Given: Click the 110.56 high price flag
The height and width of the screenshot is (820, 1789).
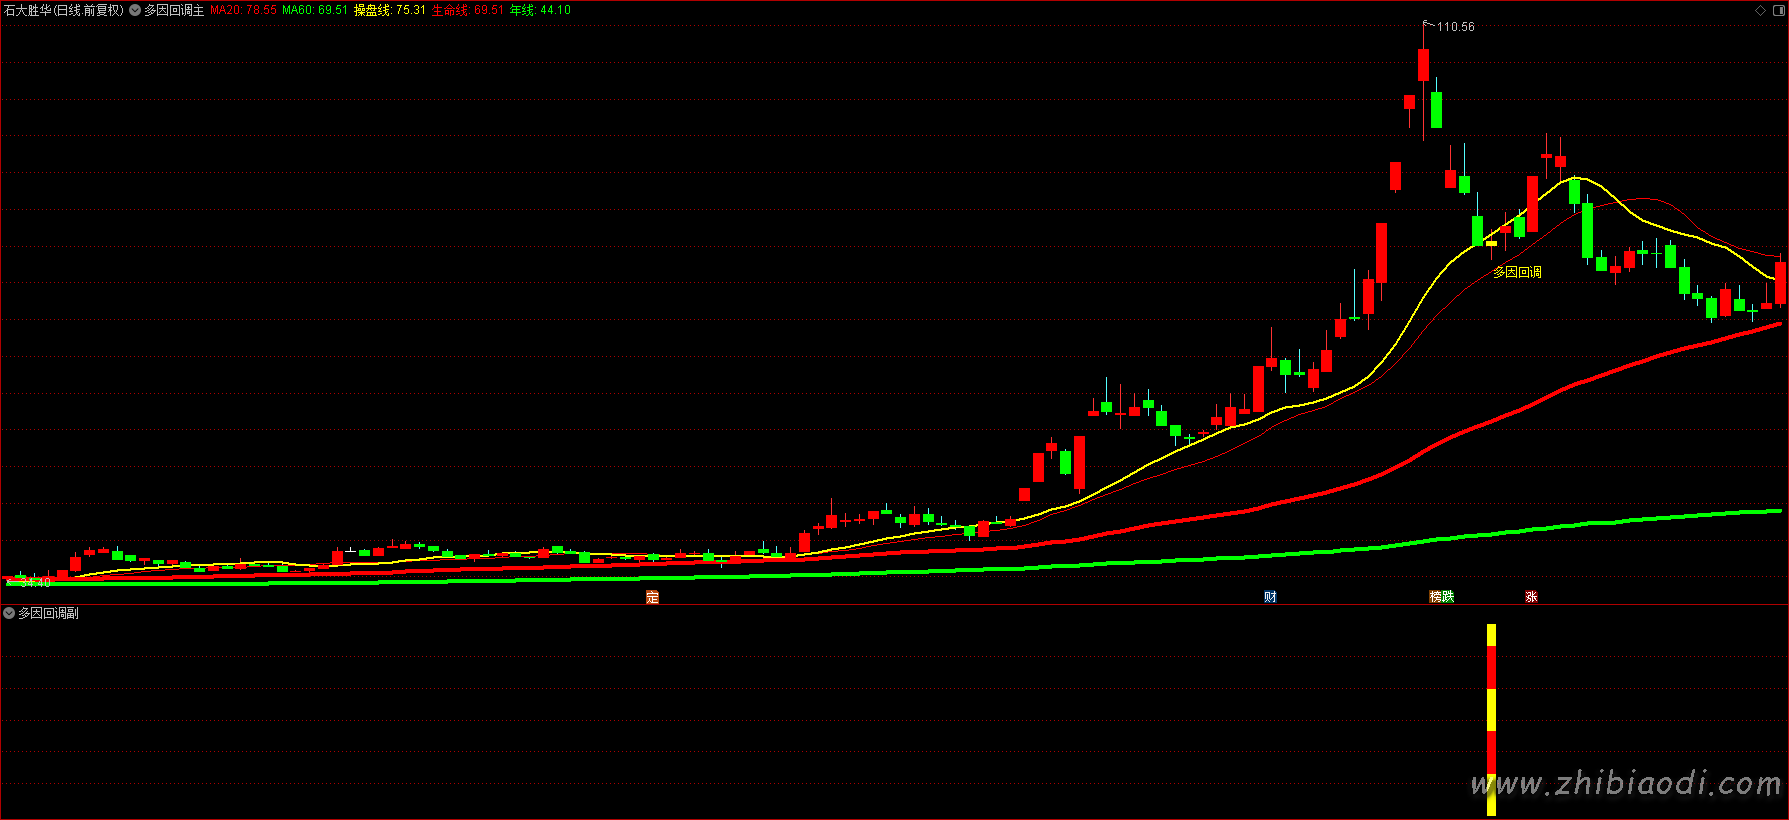Looking at the screenshot, I should coord(1454,27).
